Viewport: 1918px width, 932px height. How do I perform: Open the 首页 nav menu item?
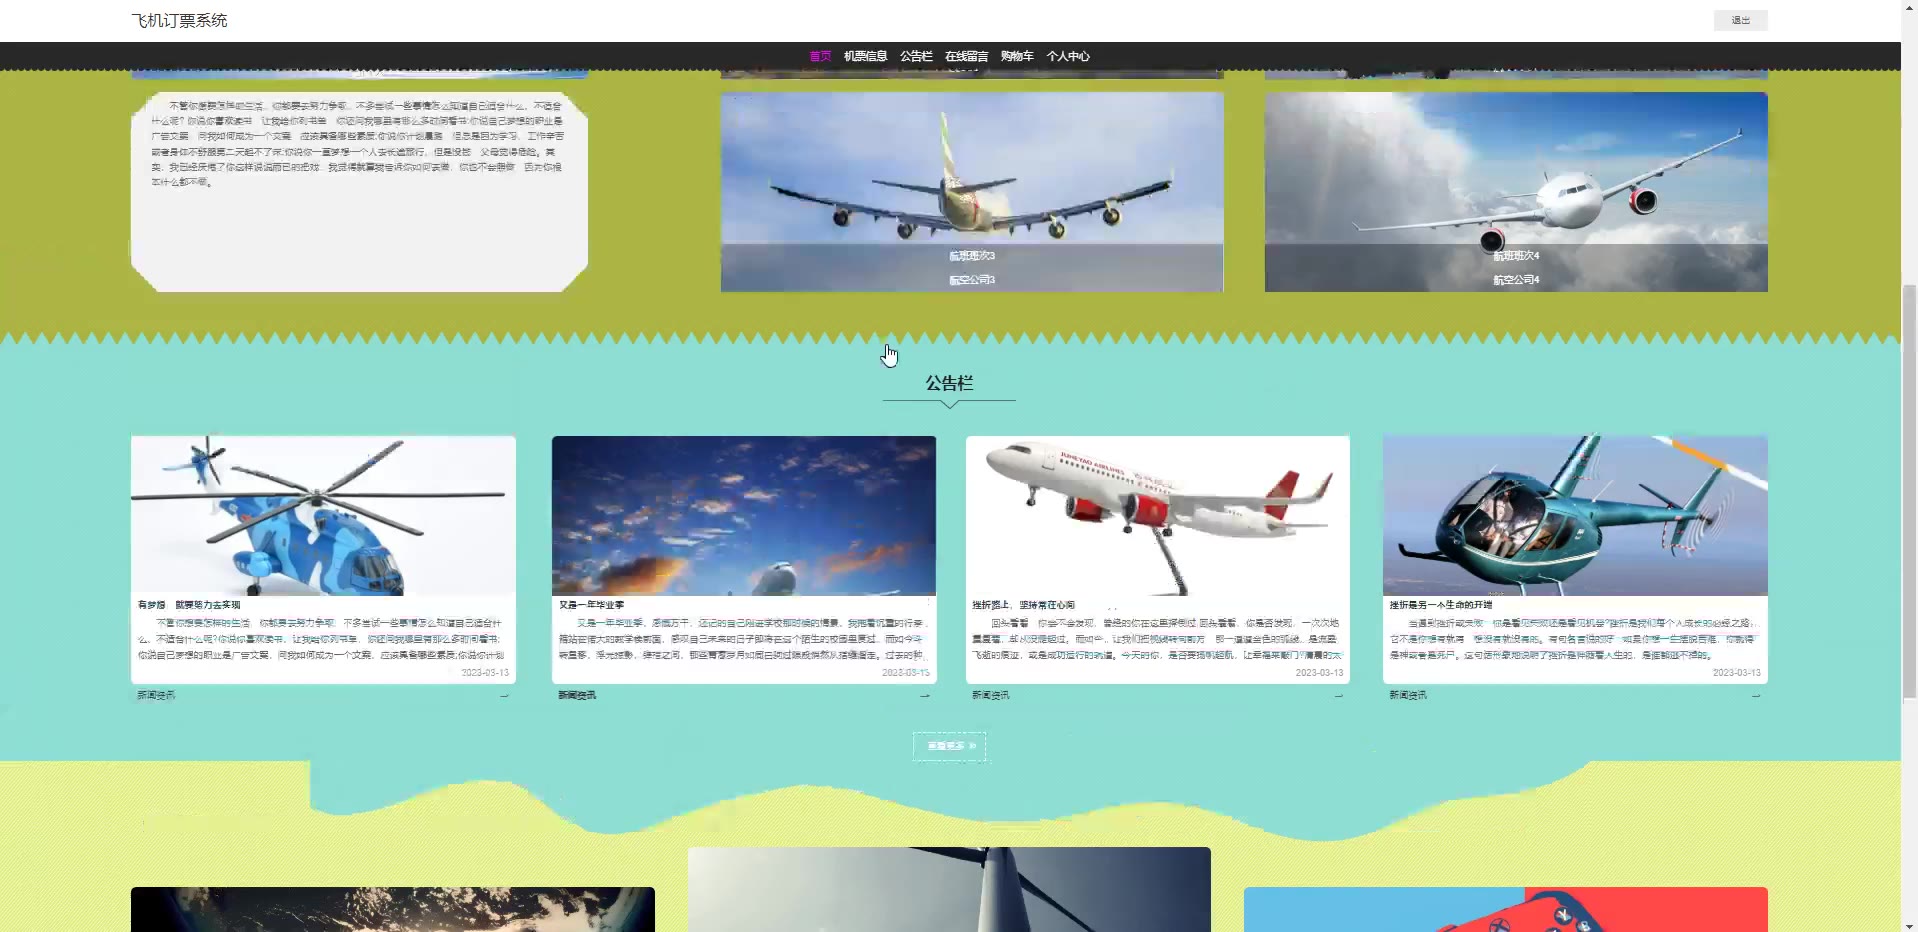click(x=820, y=56)
